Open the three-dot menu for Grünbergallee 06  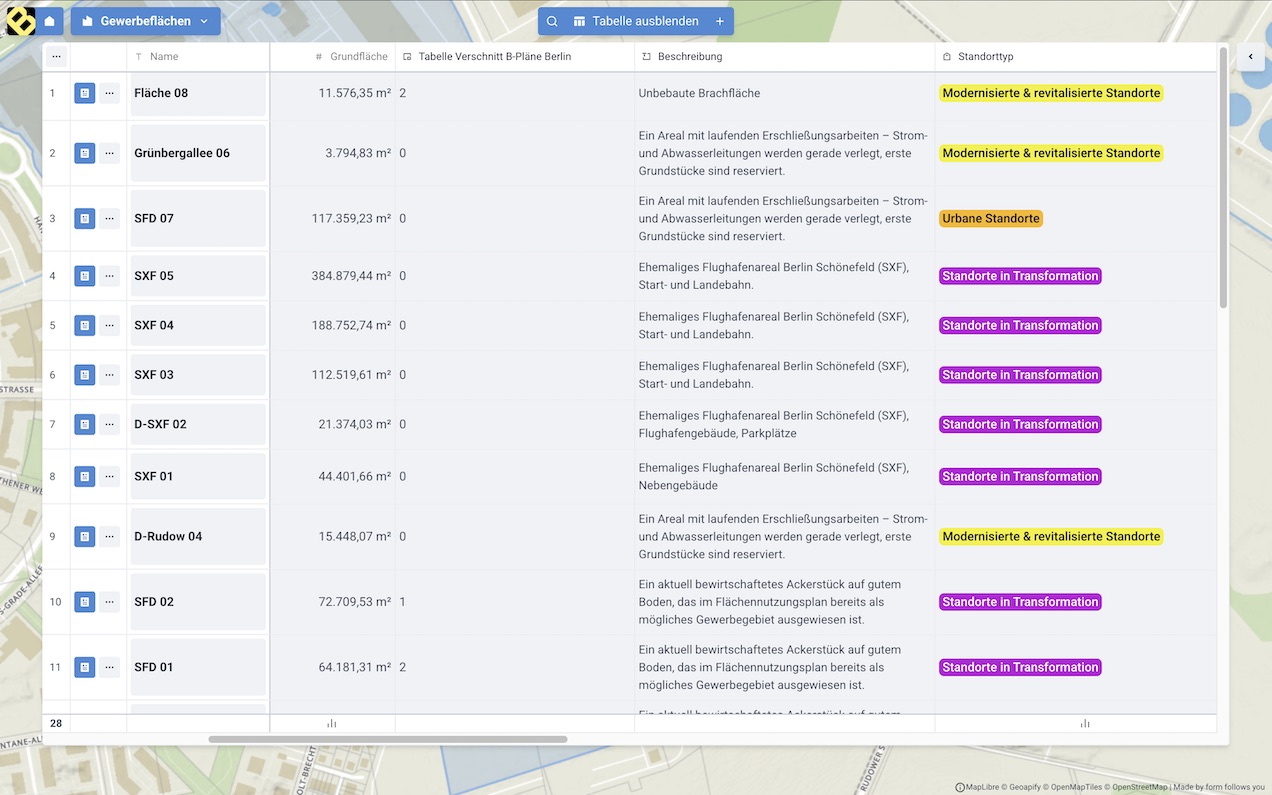point(109,153)
